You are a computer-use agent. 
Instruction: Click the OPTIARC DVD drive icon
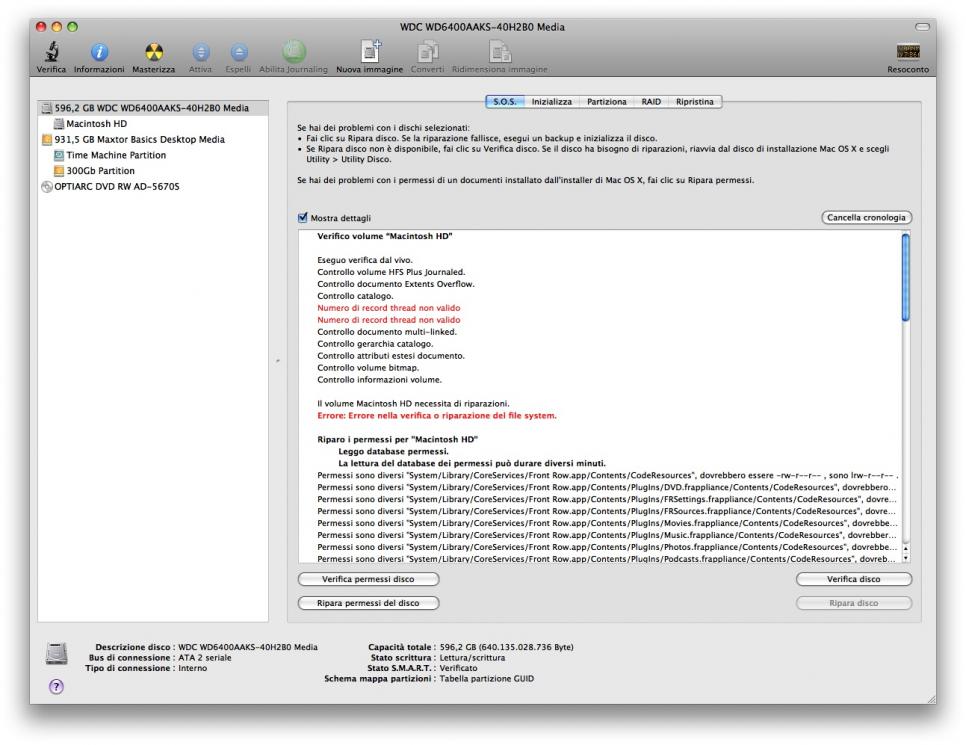[x=47, y=187]
